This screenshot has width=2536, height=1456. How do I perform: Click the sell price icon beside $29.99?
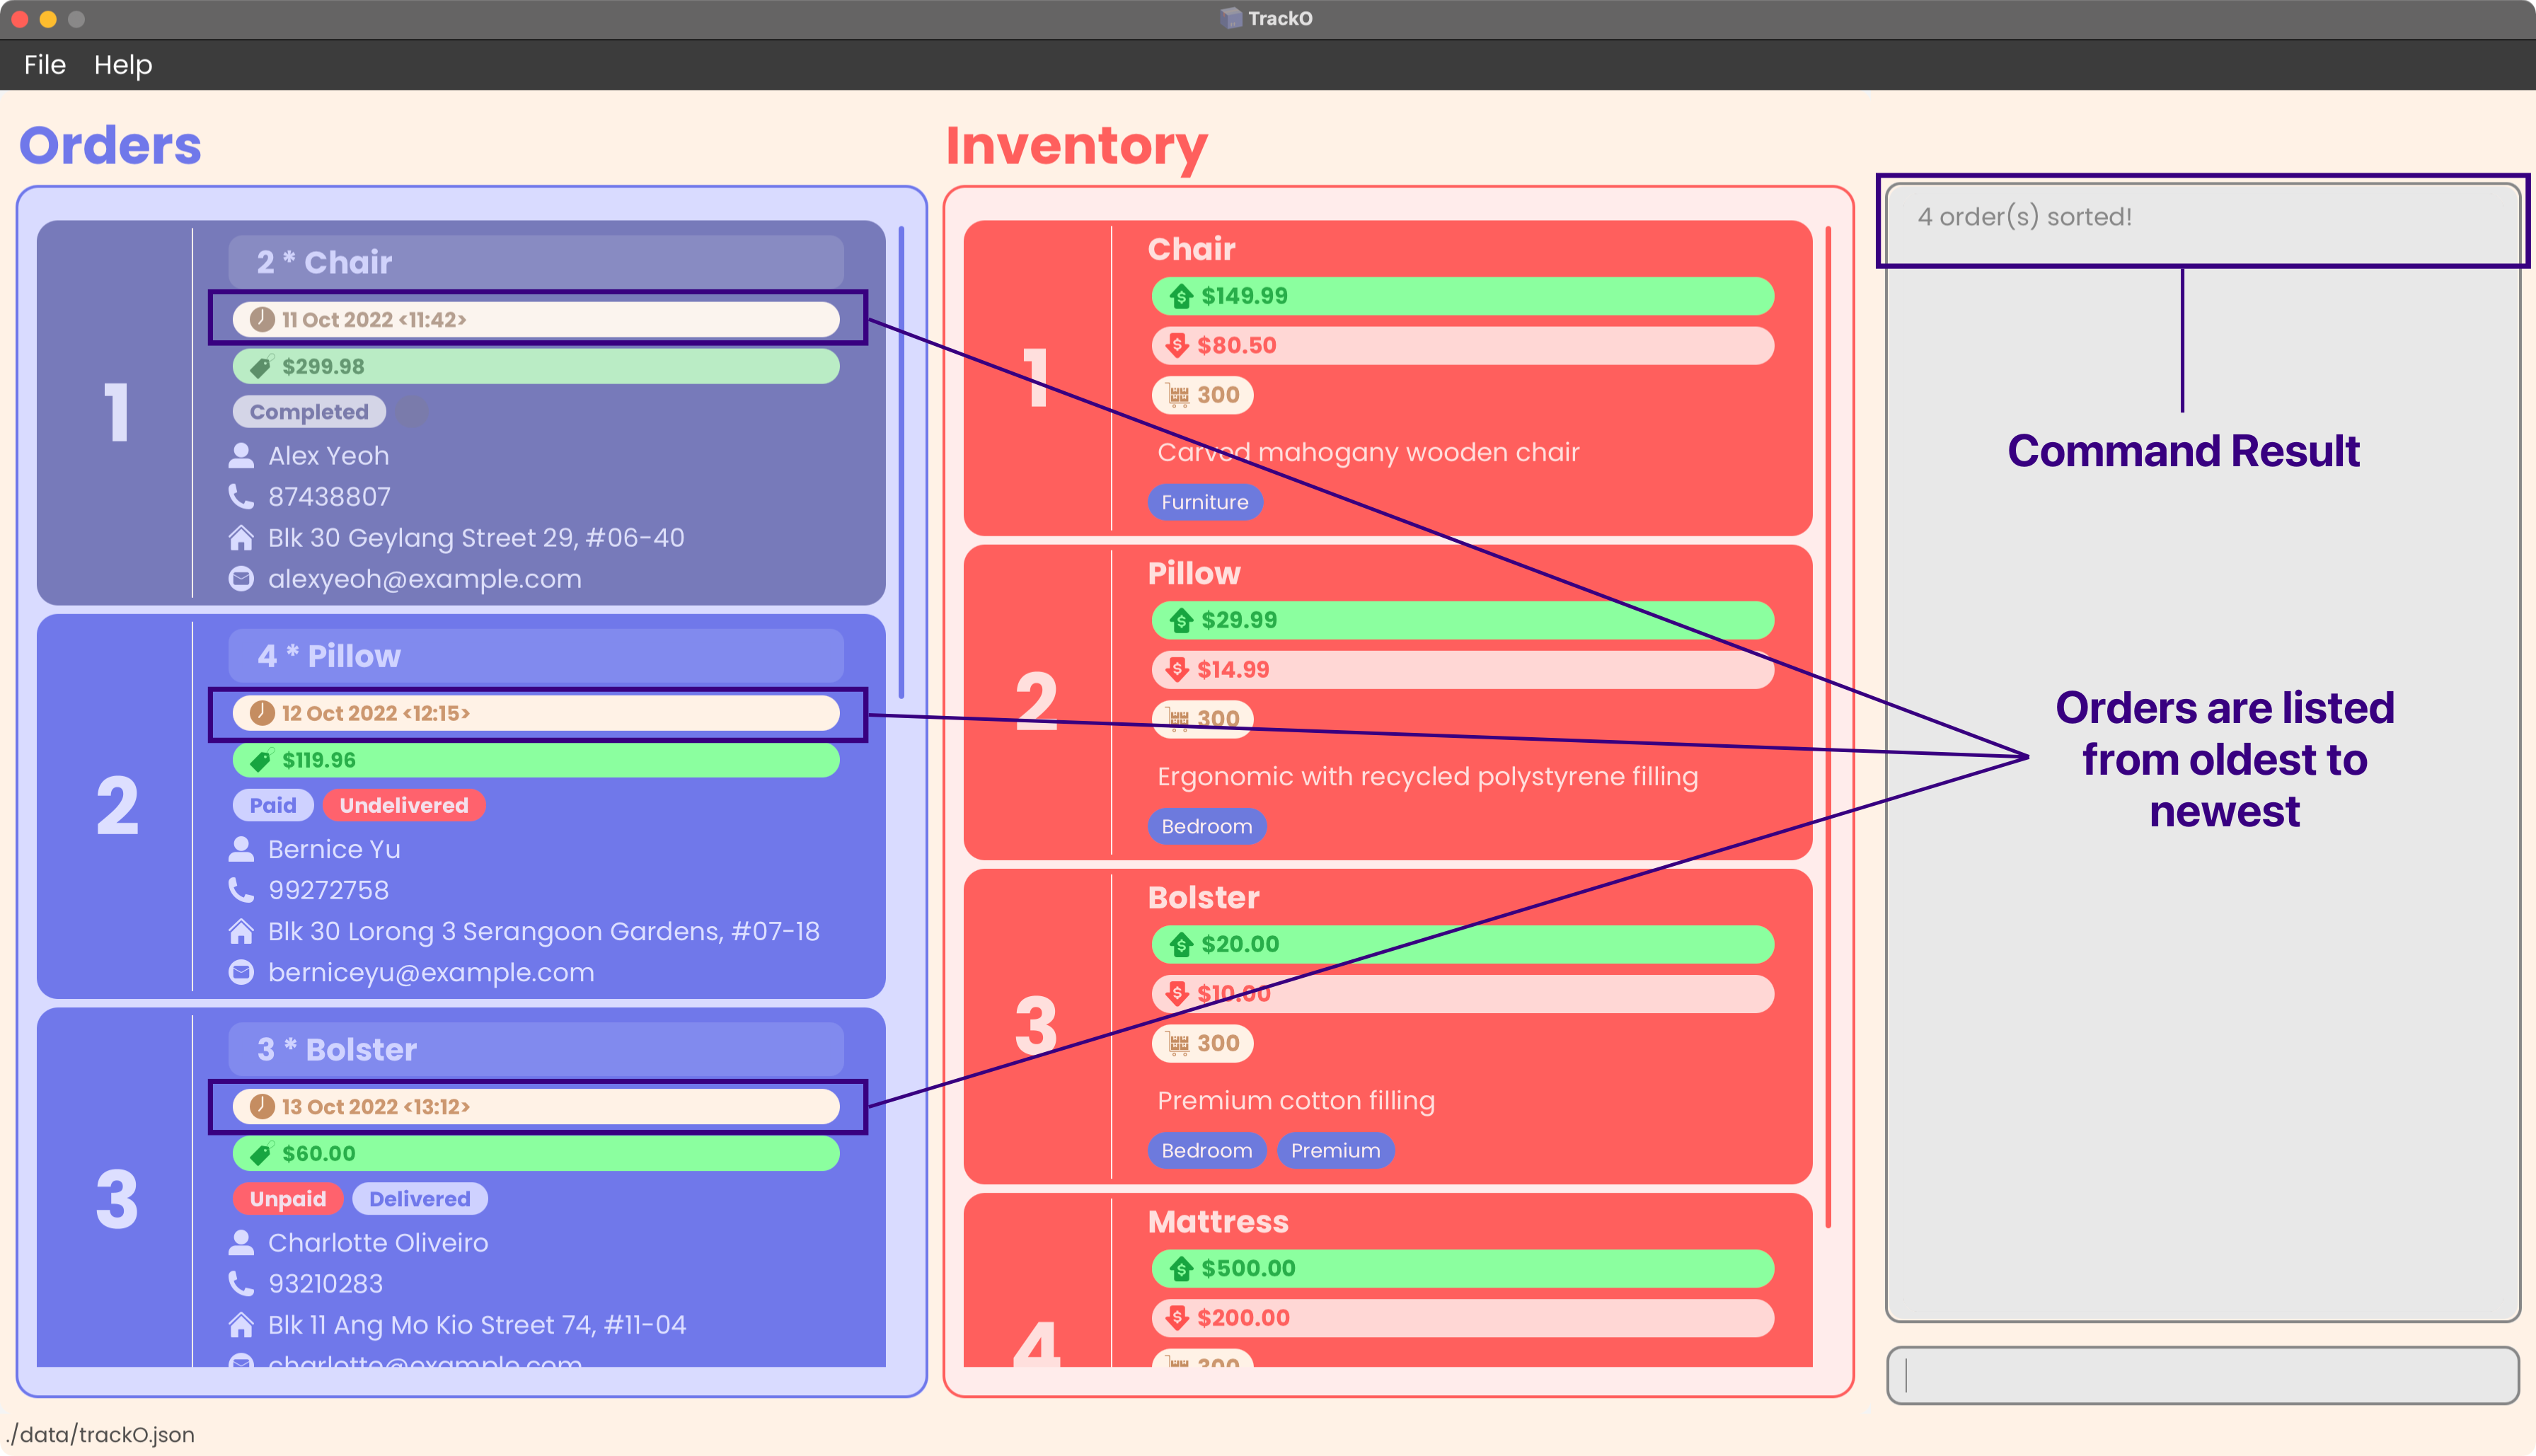point(1181,620)
